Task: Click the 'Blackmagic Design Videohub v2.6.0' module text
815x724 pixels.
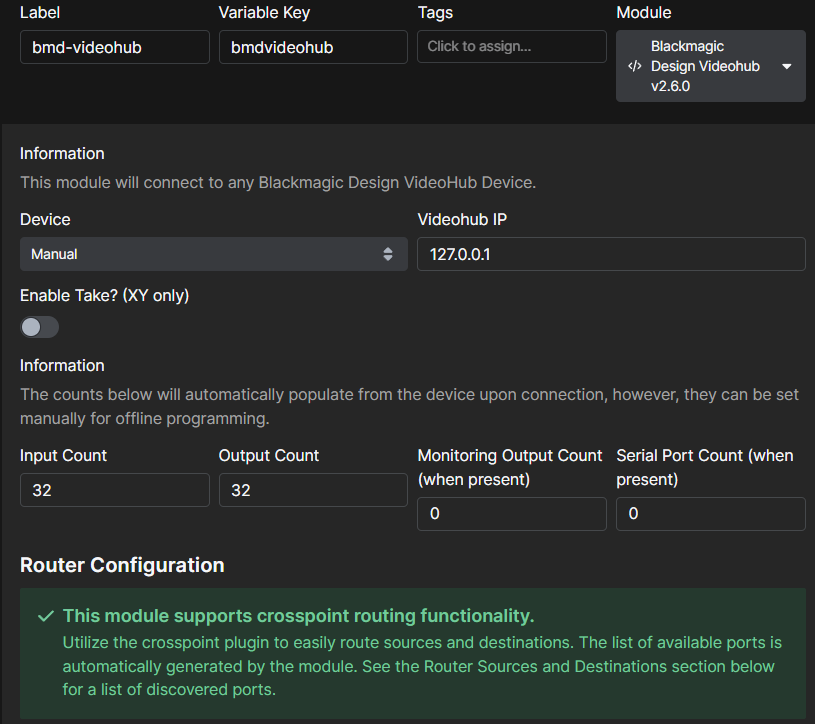Action: click(705, 66)
